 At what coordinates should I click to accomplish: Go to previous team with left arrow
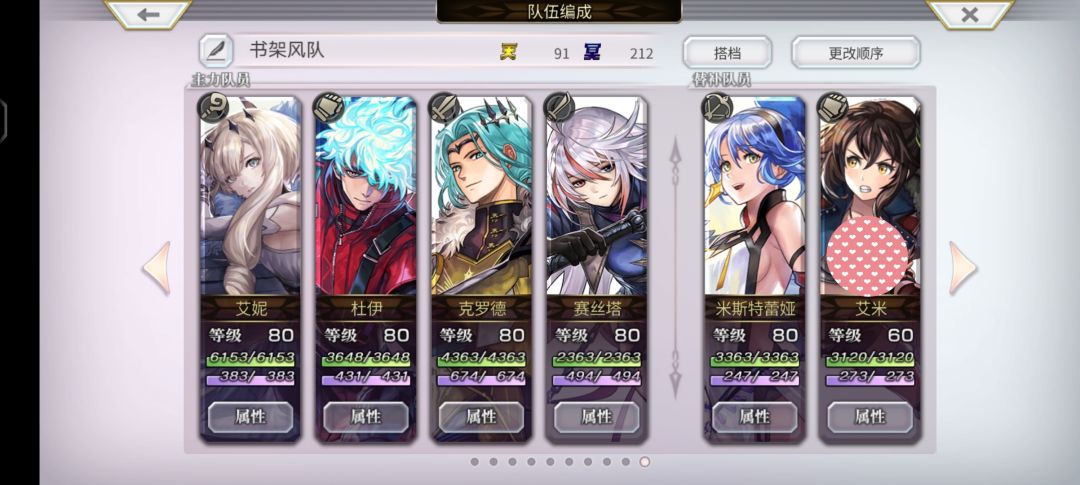tap(156, 269)
